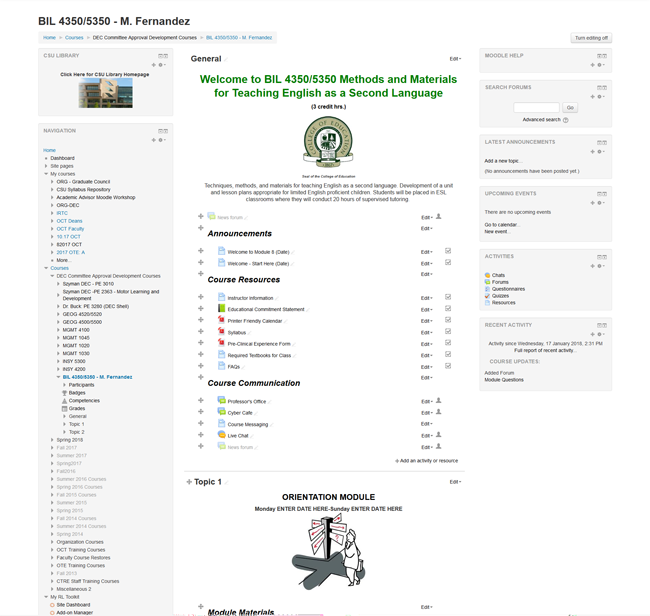The image size is (650, 616).
Task: Click the CSU Library building thumbnail
Action: pos(106,93)
